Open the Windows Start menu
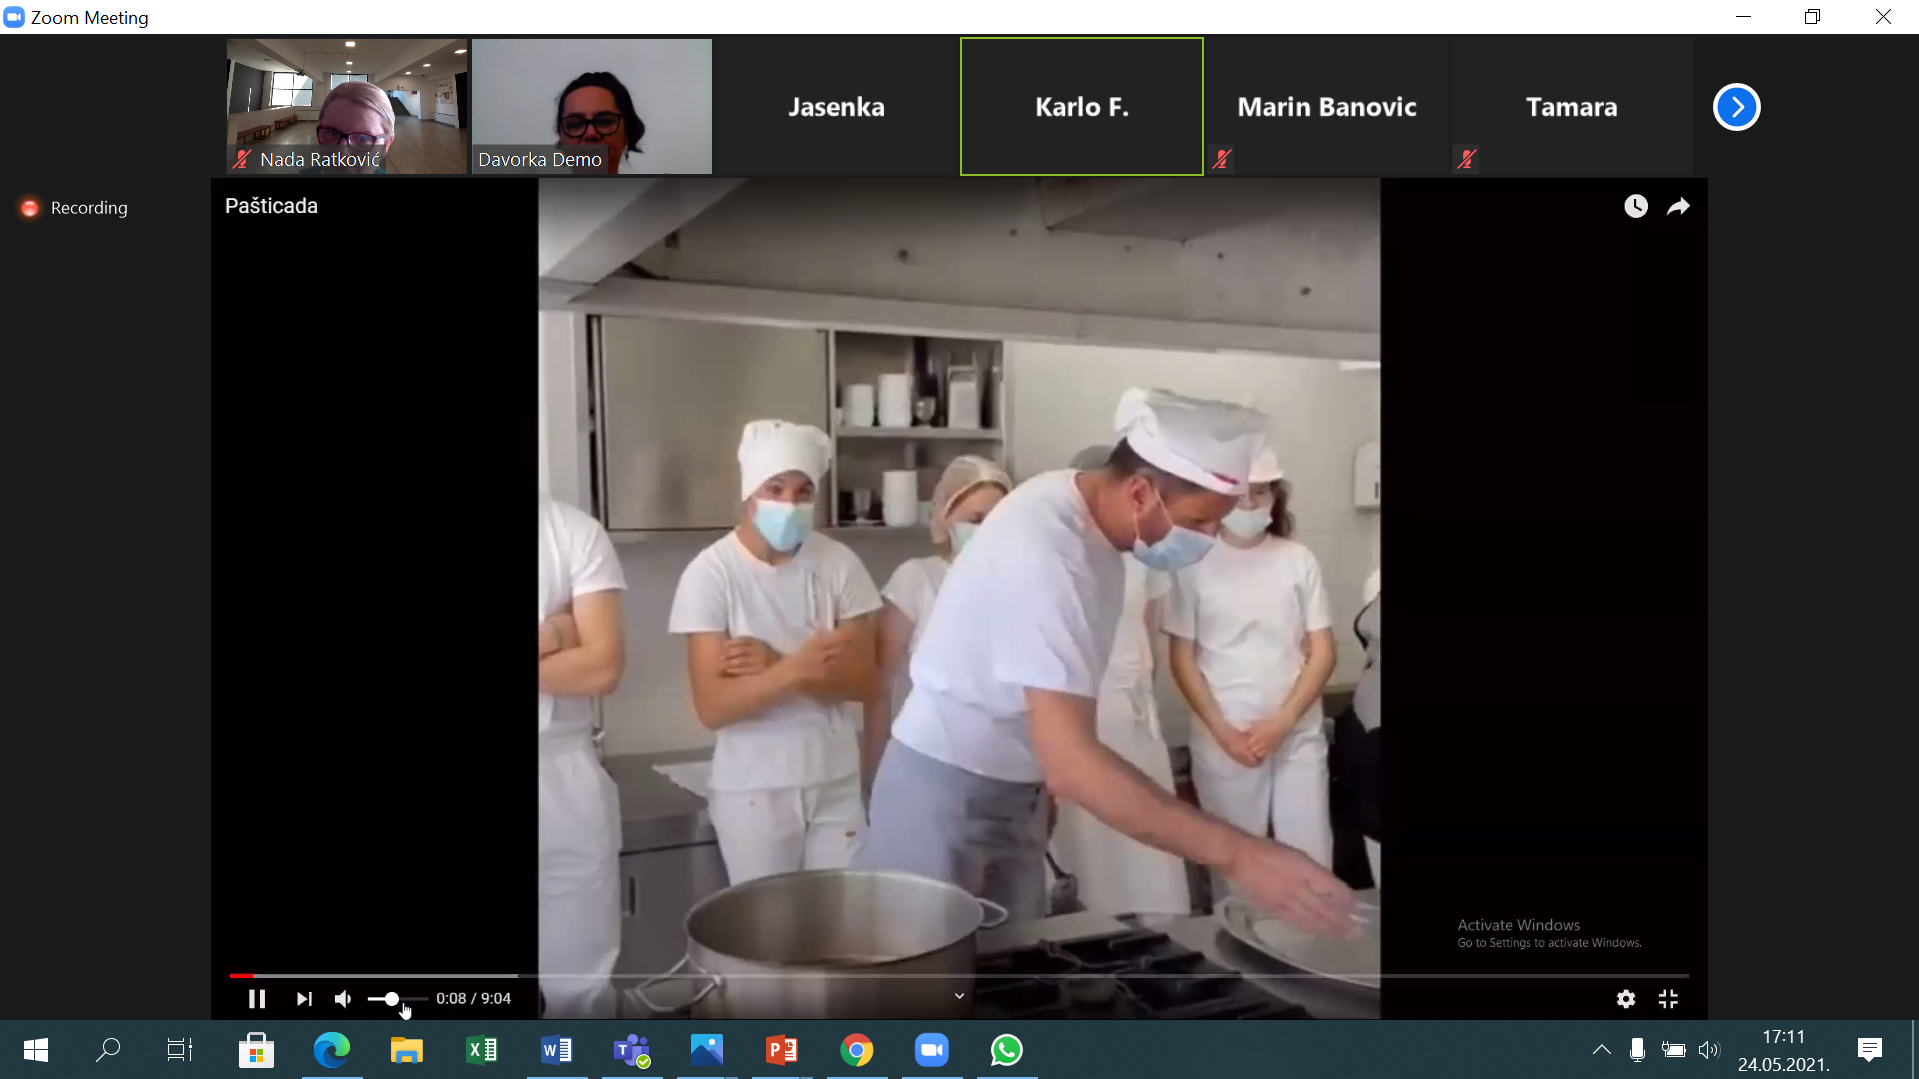The width and height of the screenshot is (1919, 1079). click(x=36, y=1050)
